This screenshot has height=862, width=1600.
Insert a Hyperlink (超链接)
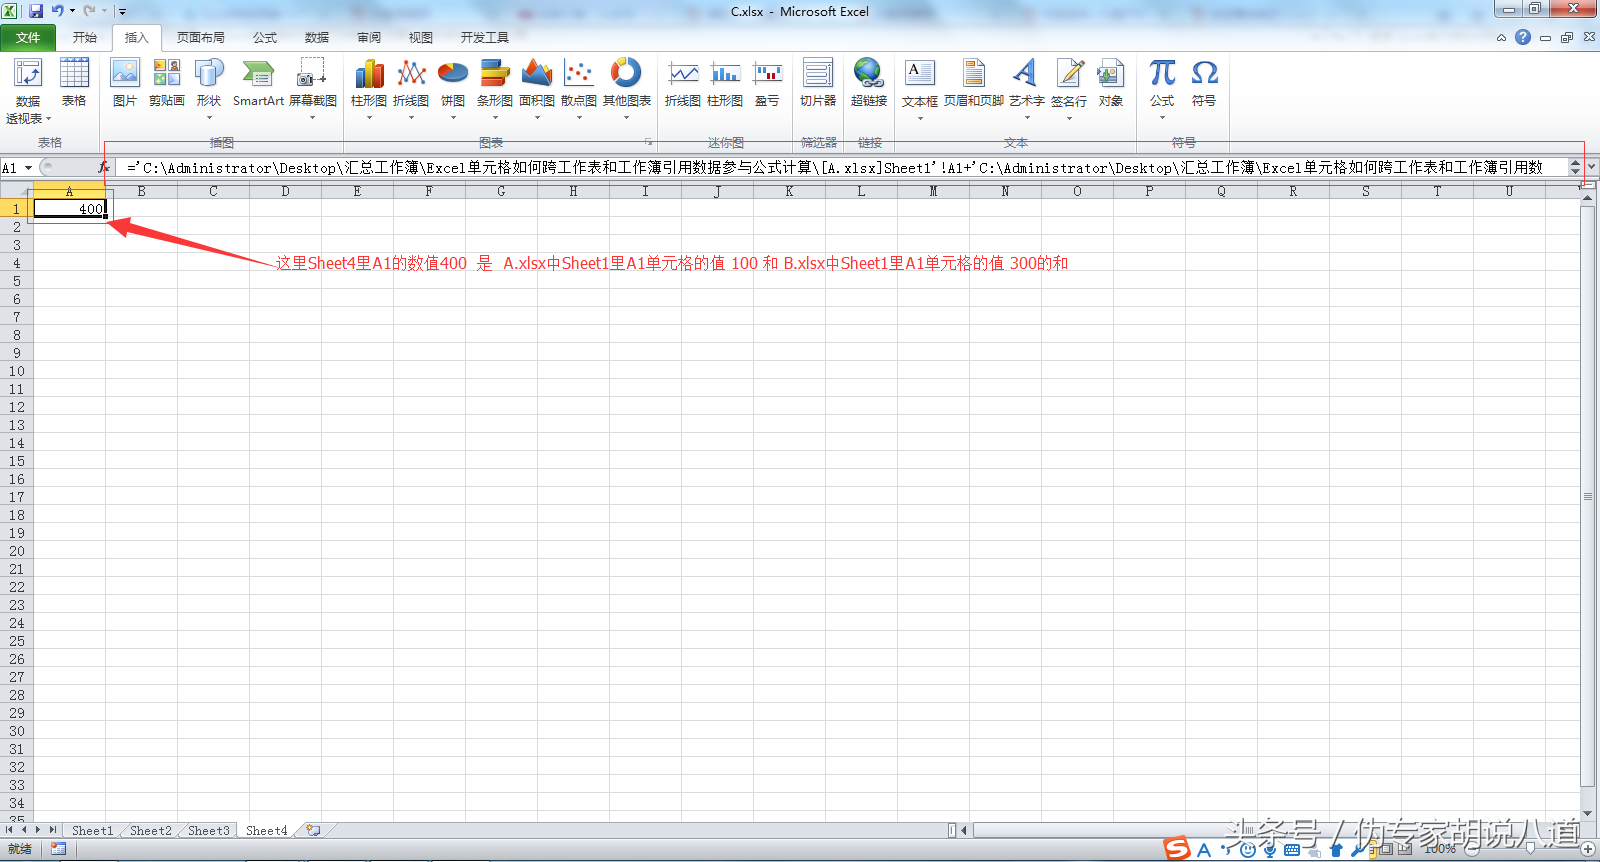pos(869,83)
